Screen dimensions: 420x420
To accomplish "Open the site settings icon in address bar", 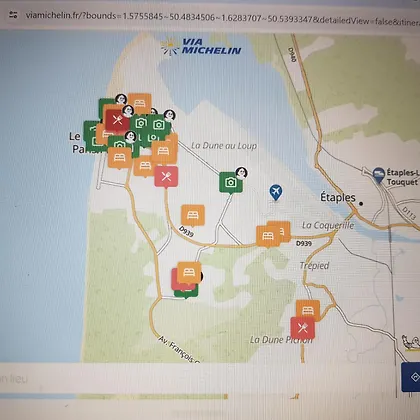I will [13, 15].
